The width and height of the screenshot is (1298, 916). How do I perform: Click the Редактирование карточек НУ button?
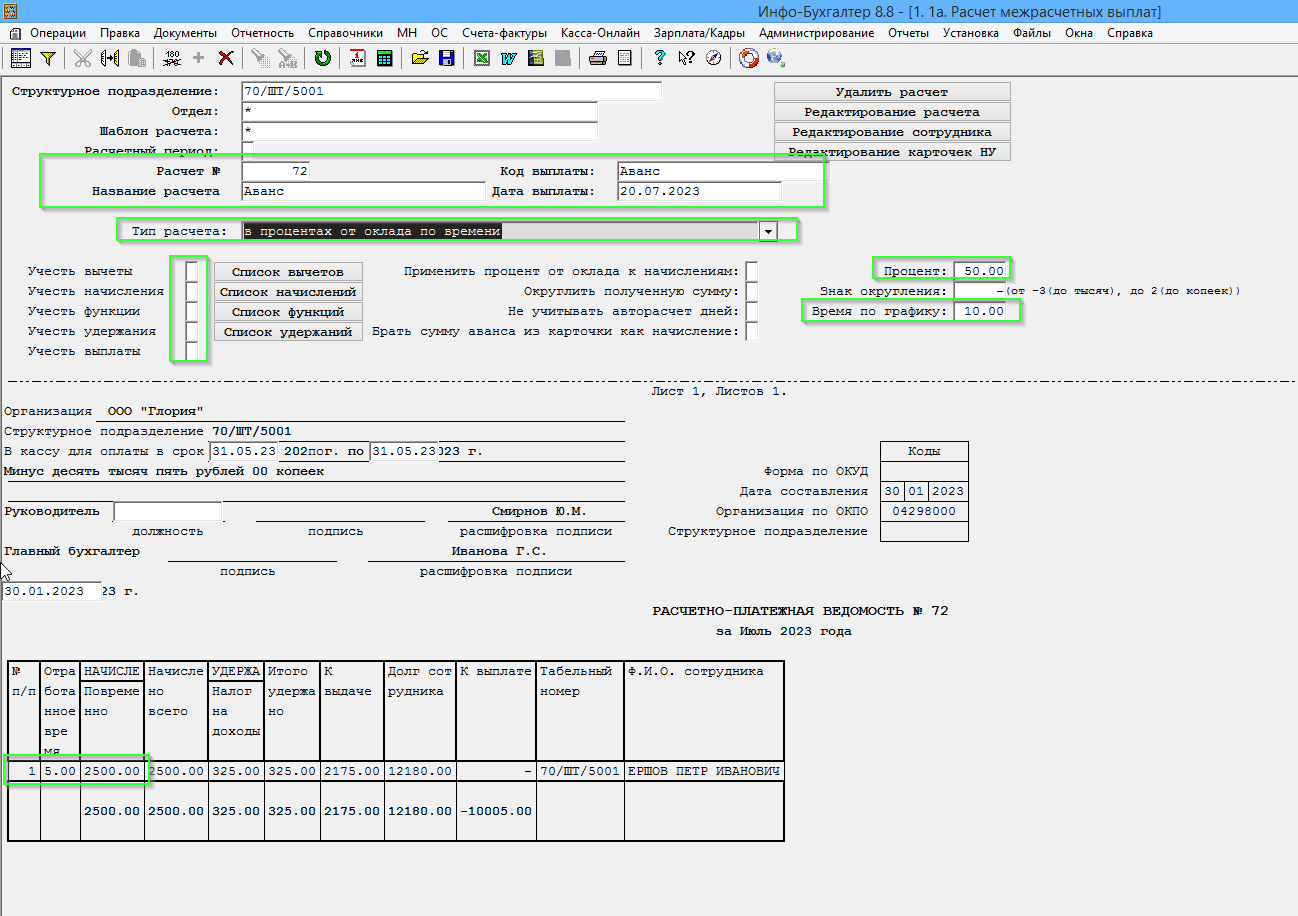click(892, 152)
